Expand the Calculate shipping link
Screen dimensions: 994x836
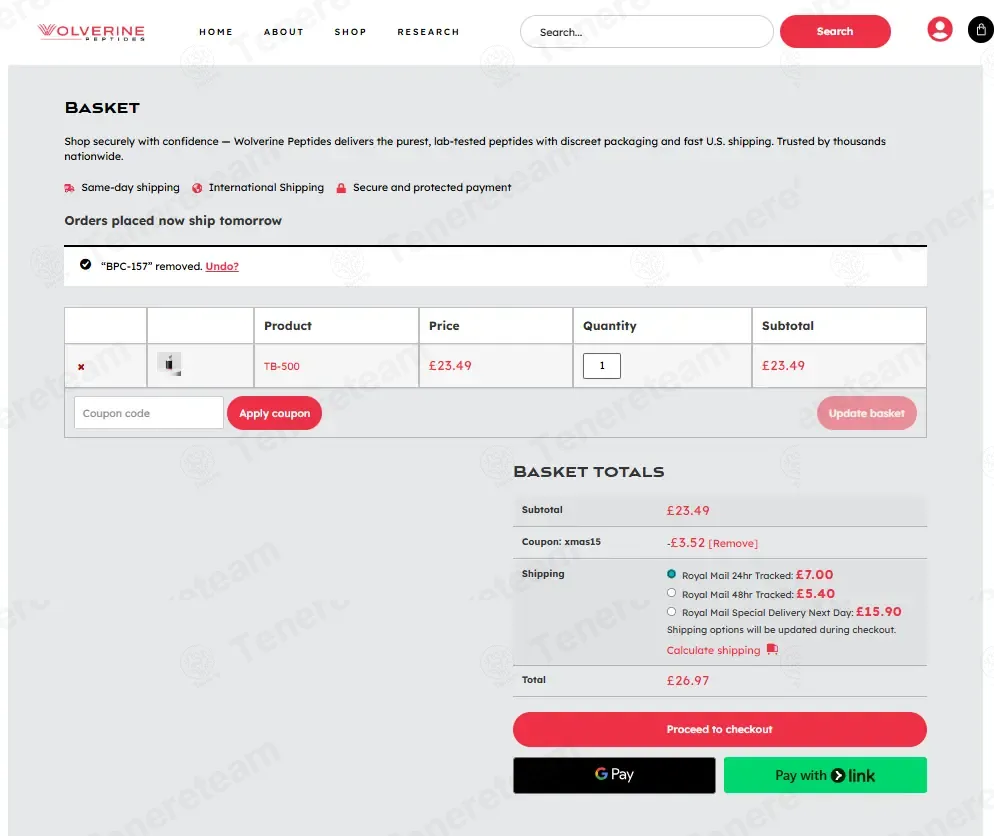[713, 650]
